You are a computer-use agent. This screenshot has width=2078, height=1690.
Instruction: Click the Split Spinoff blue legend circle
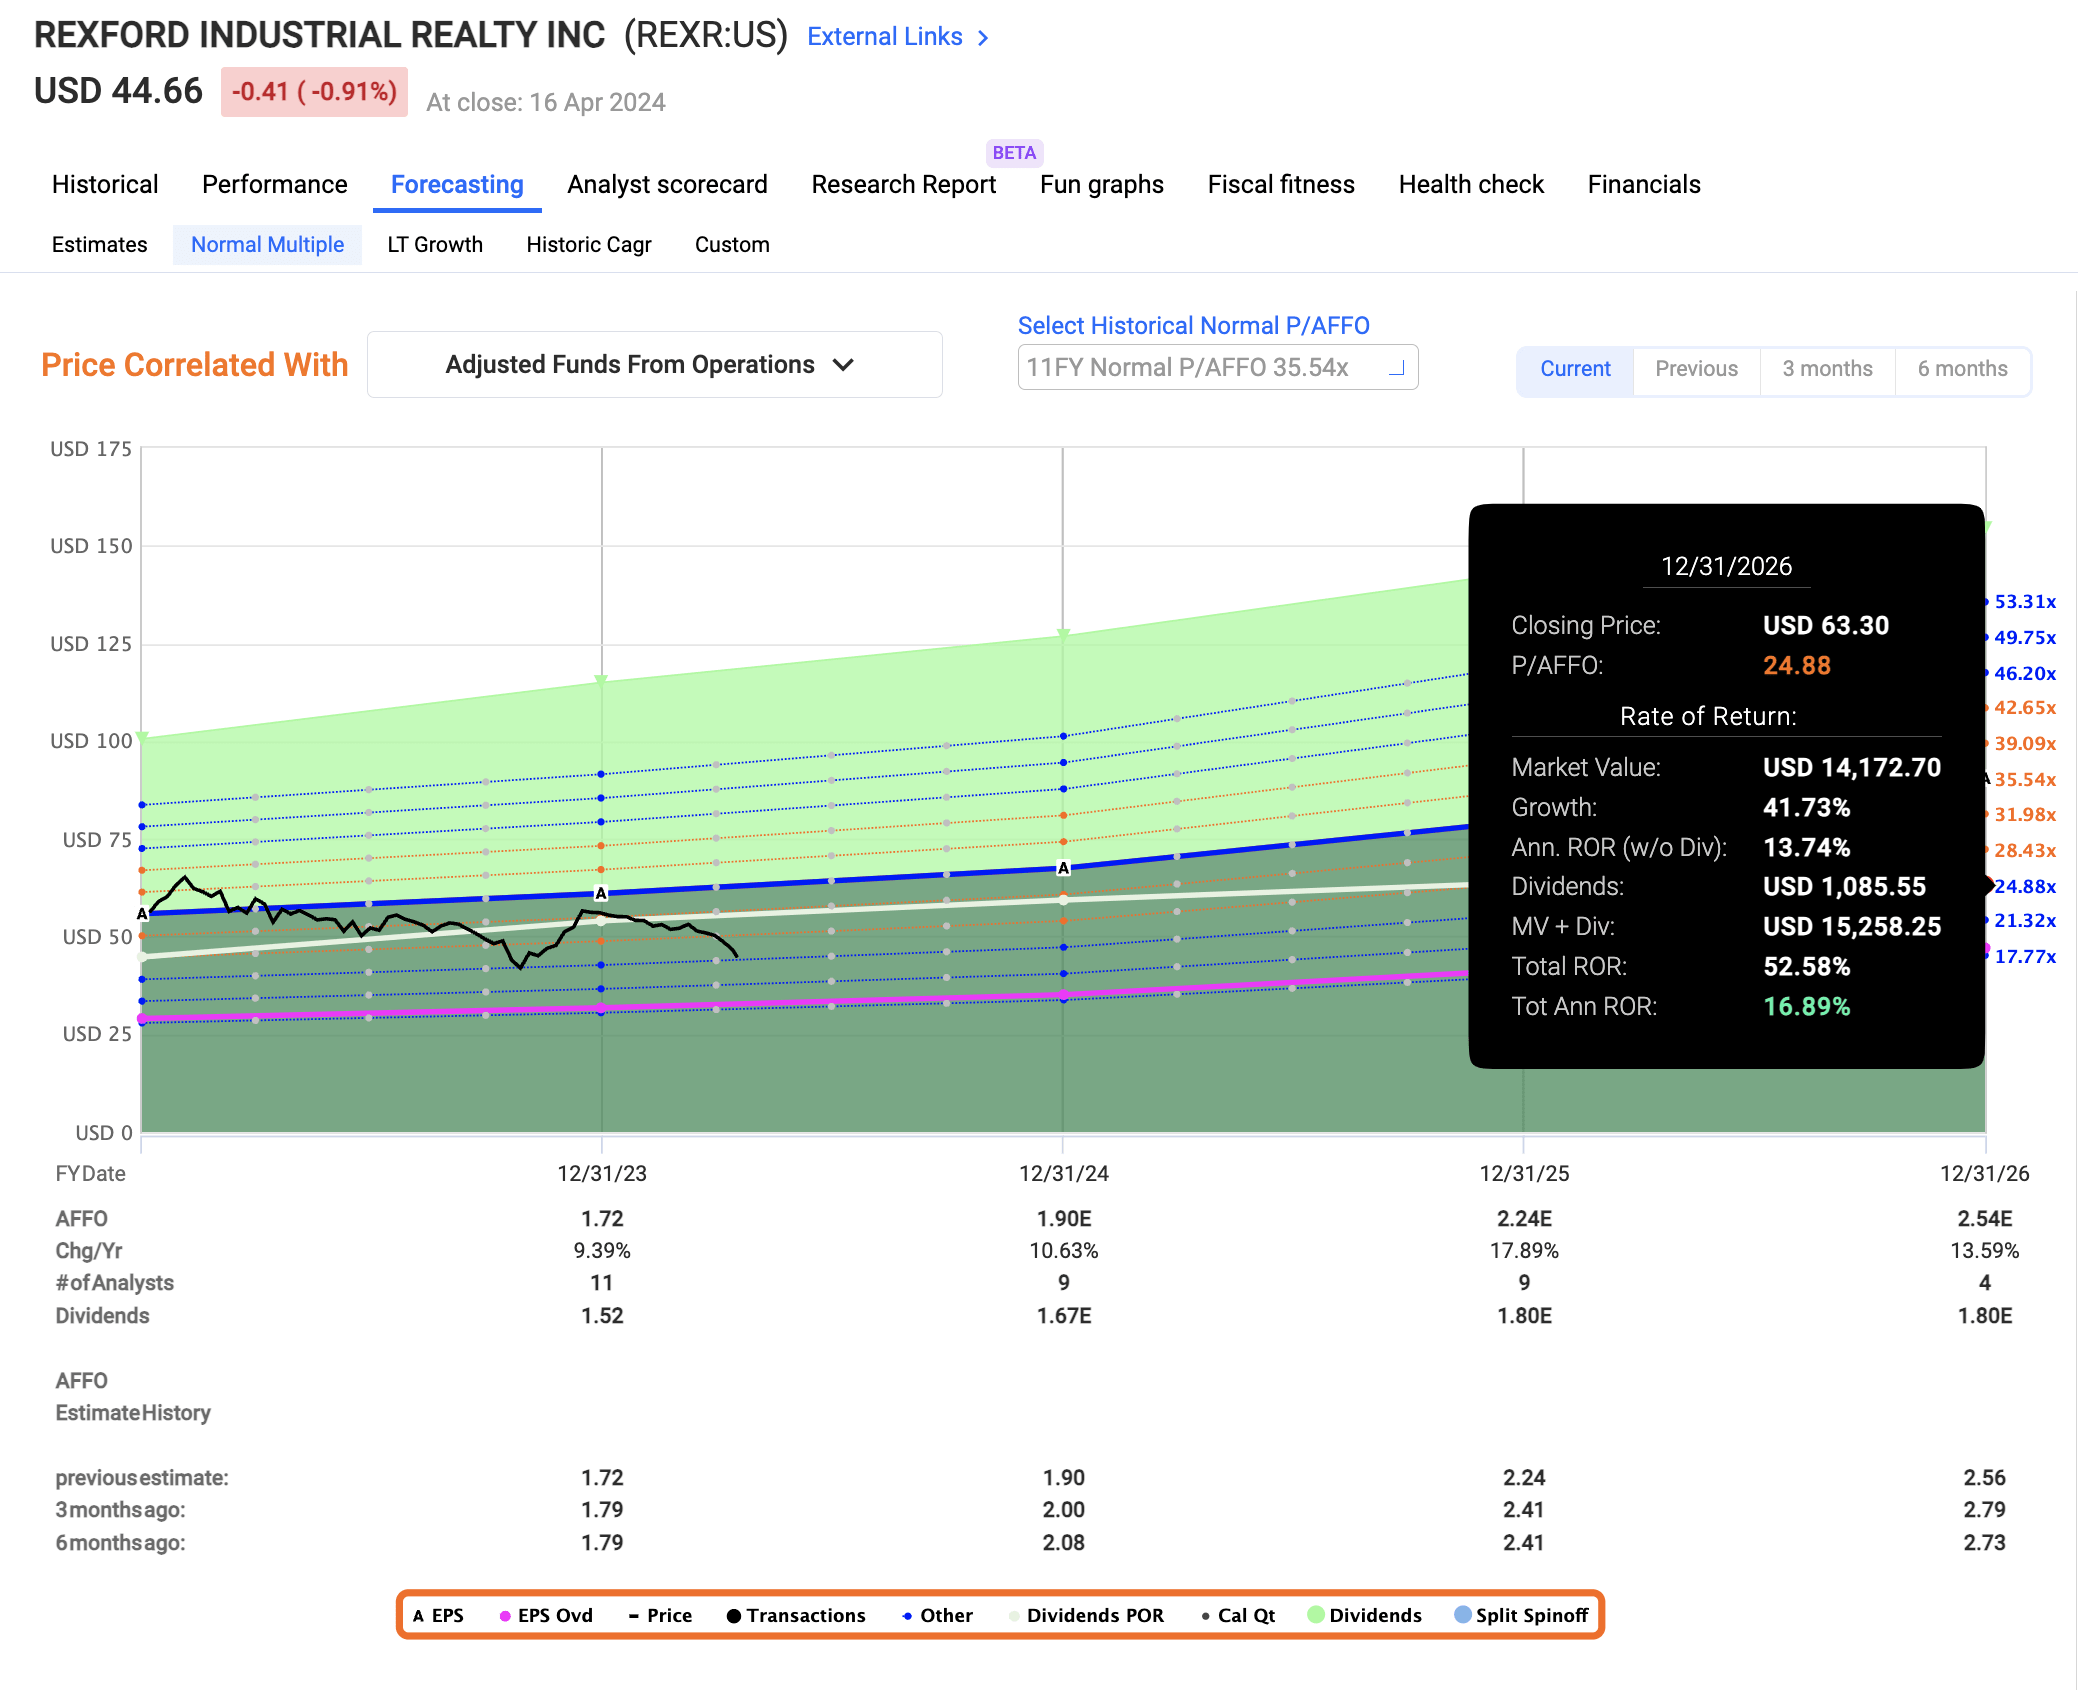(x=1462, y=1615)
